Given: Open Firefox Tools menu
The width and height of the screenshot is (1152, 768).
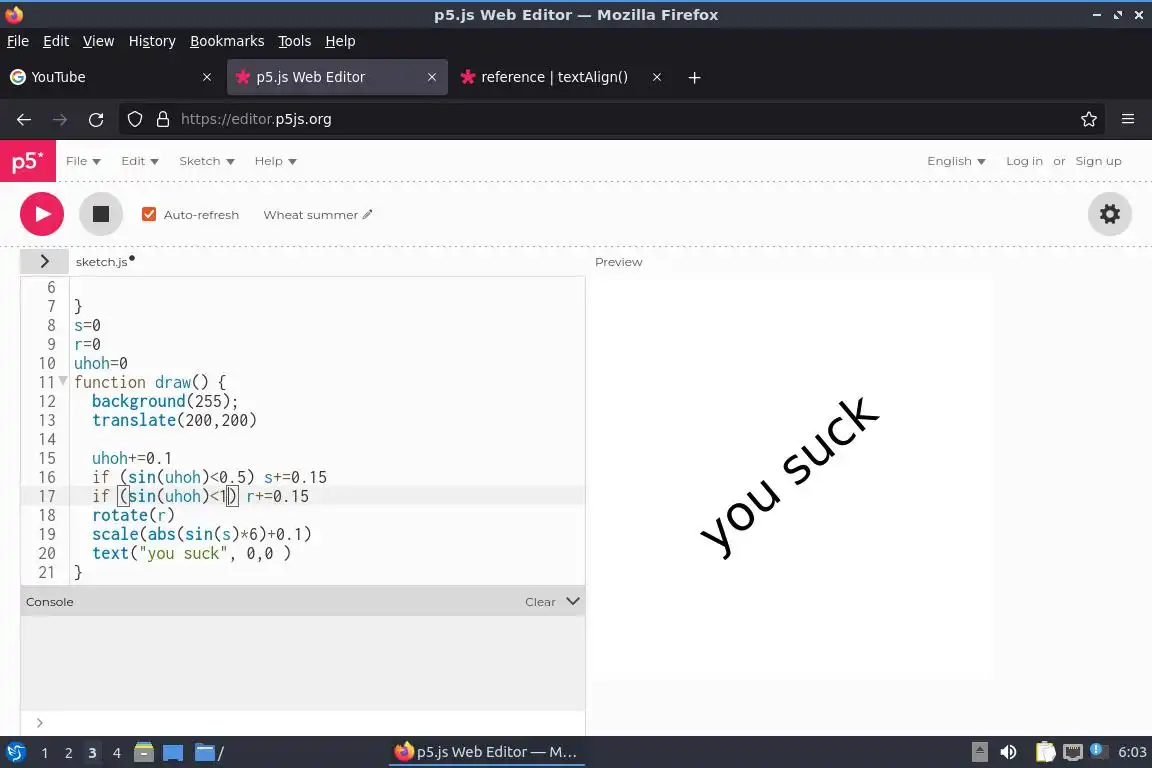Looking at the screenshot, I should (x=295, y=41).
